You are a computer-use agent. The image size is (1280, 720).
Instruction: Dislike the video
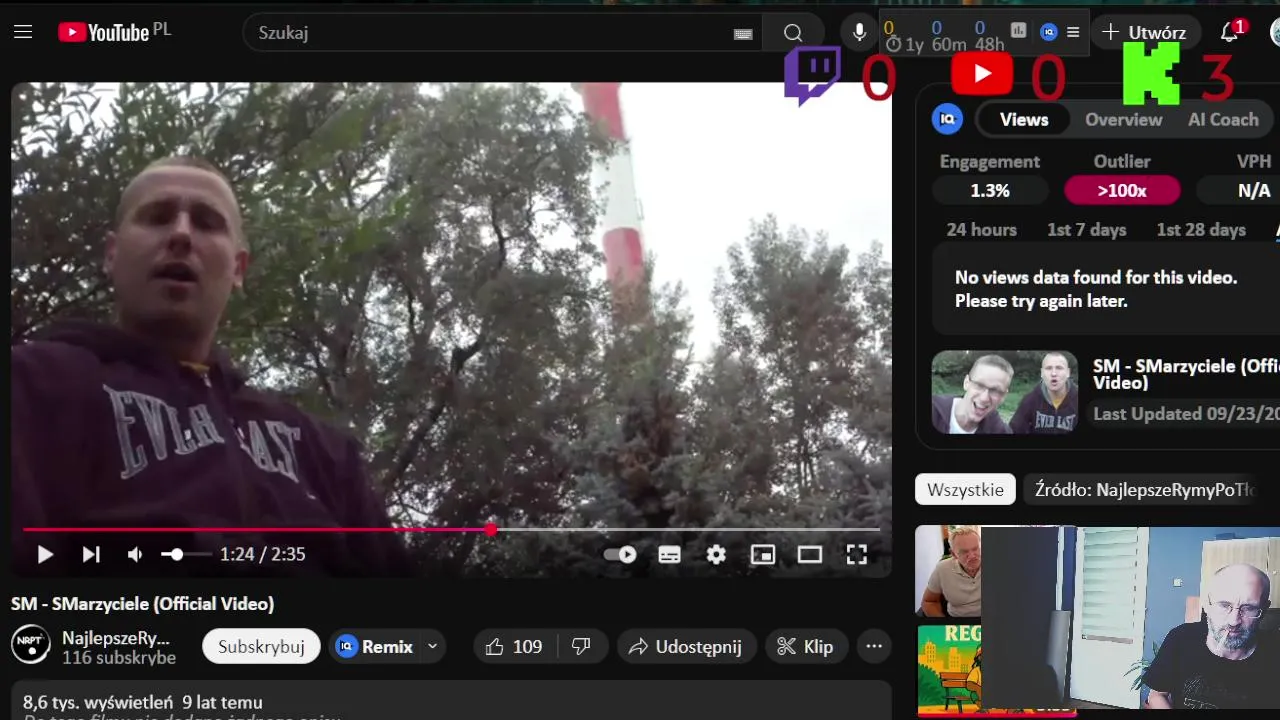581,647
